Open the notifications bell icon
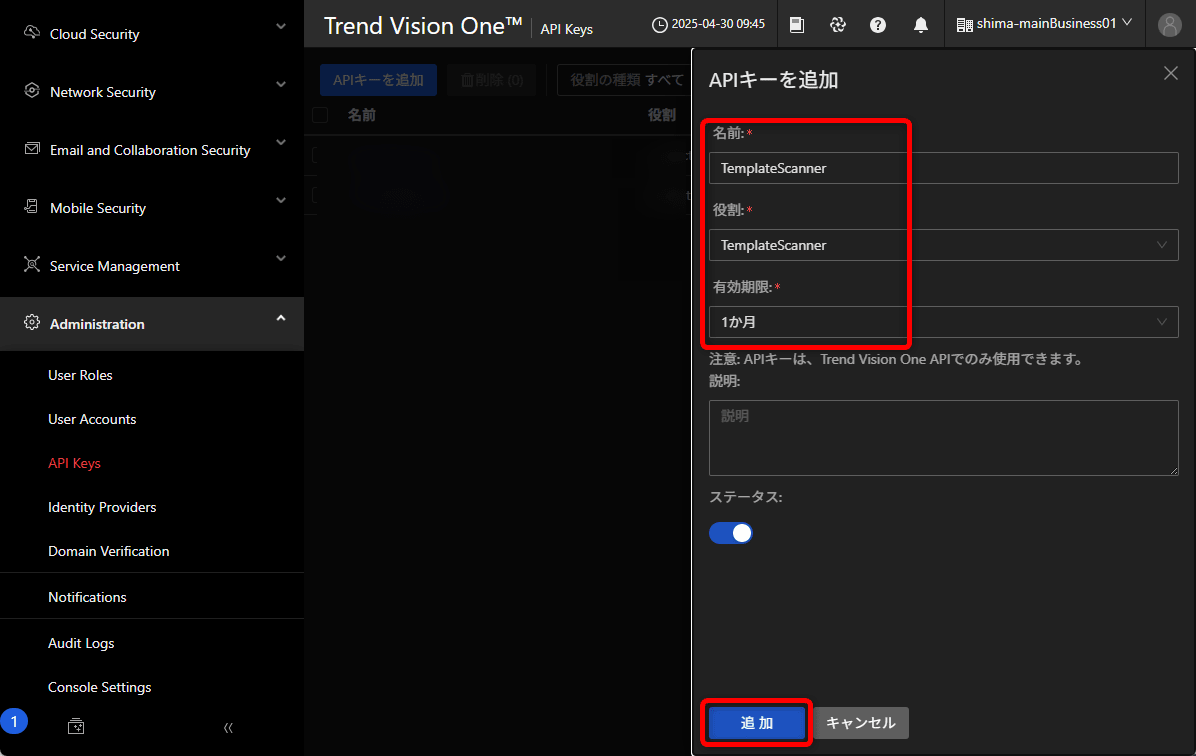This screenshot has width=1196, height=756. tap(921, 24)
